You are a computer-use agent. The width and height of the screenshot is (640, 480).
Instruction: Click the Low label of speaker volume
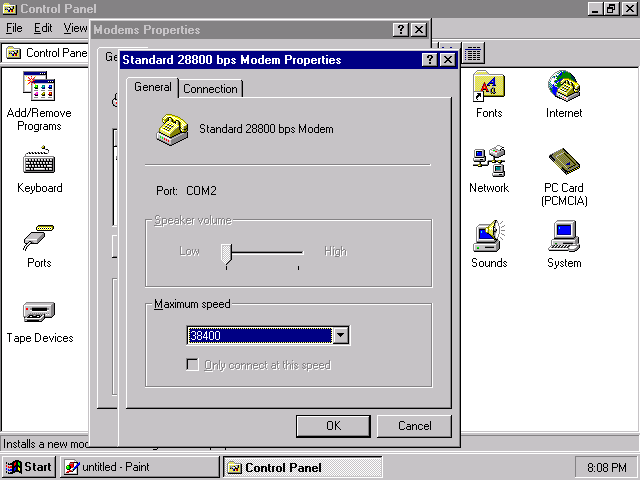tap(189, 251)
